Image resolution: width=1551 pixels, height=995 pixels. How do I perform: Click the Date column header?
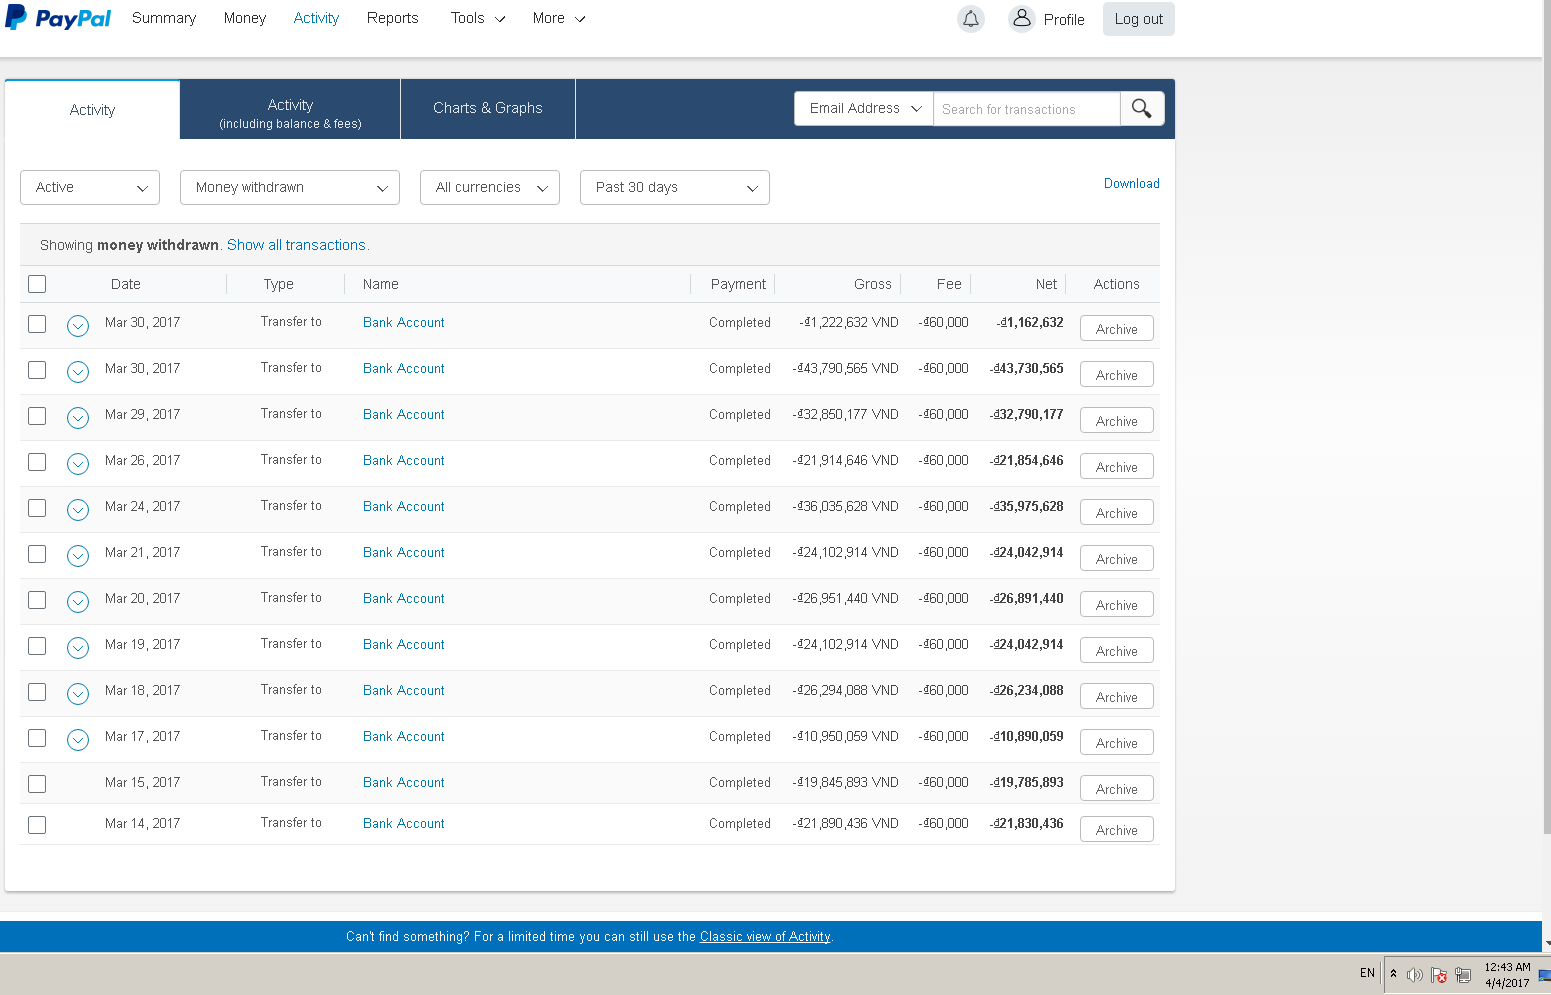[126, 284]
